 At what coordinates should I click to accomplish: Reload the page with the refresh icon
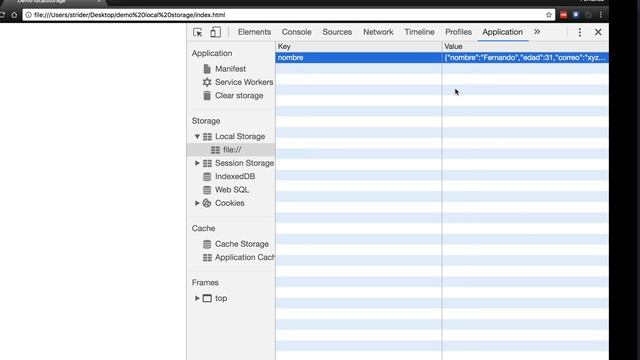(x=2, y=15)
